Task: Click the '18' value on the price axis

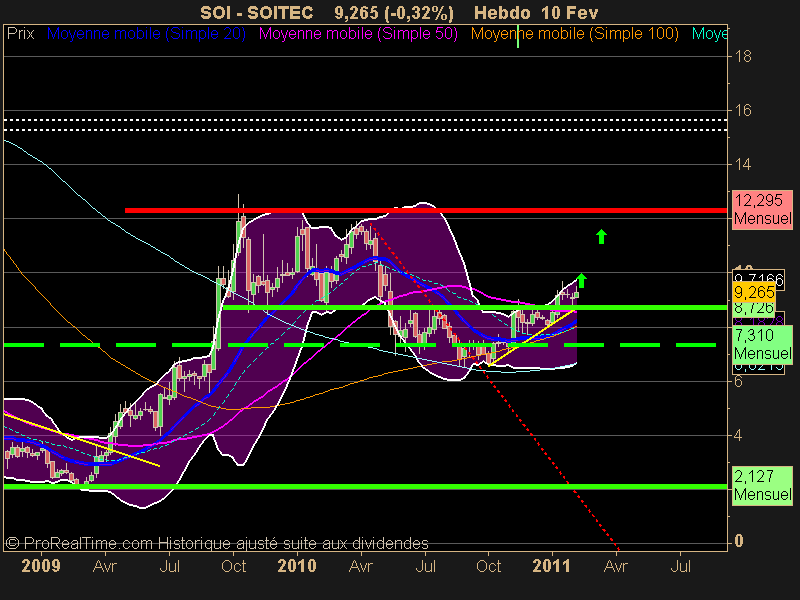Action: coord(743,56)
